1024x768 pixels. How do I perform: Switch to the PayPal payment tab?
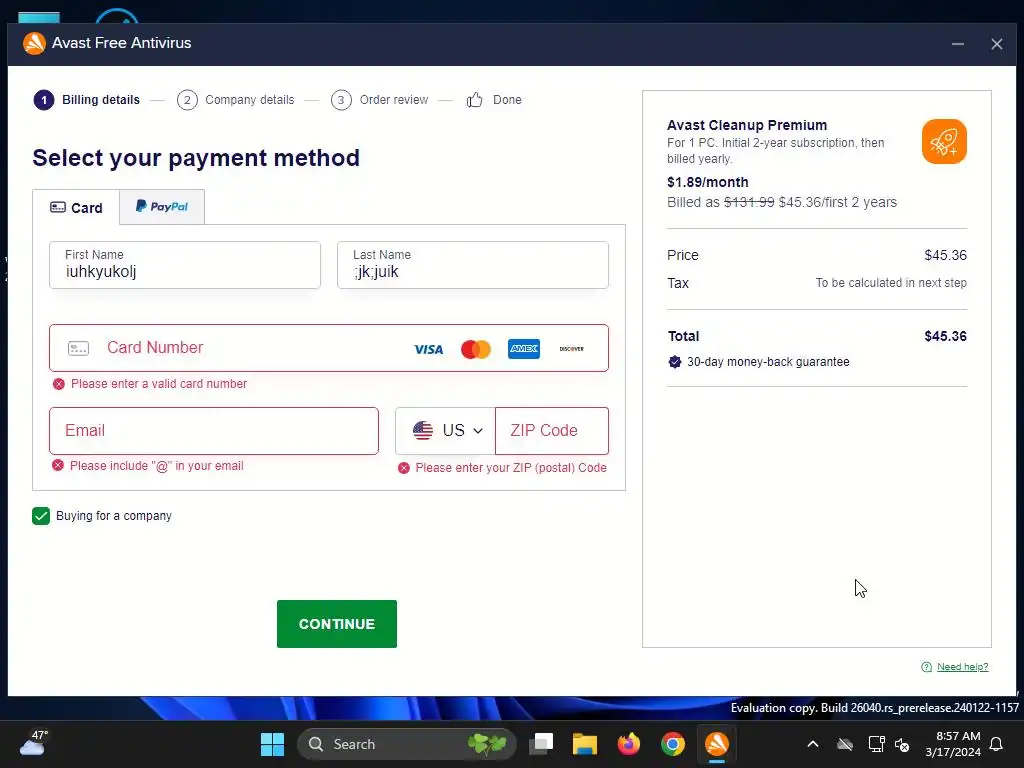point(162,206)
